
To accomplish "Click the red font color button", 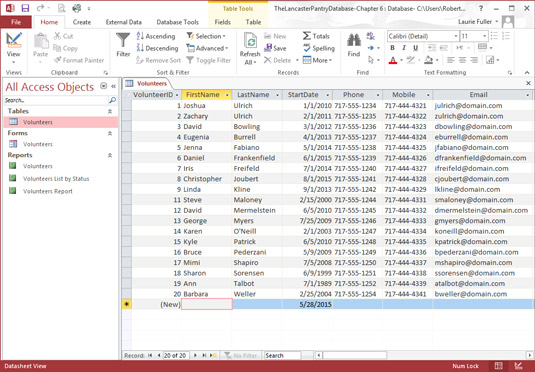I will pyautogui.click(x=393, y=60).
